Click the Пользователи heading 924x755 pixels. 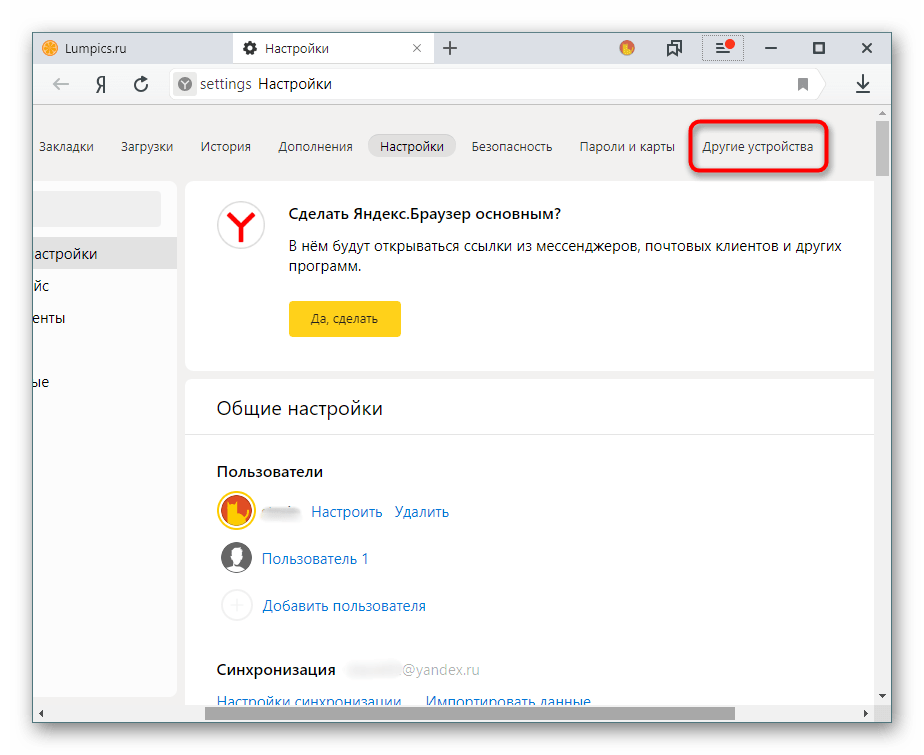(x=269, y=472)
